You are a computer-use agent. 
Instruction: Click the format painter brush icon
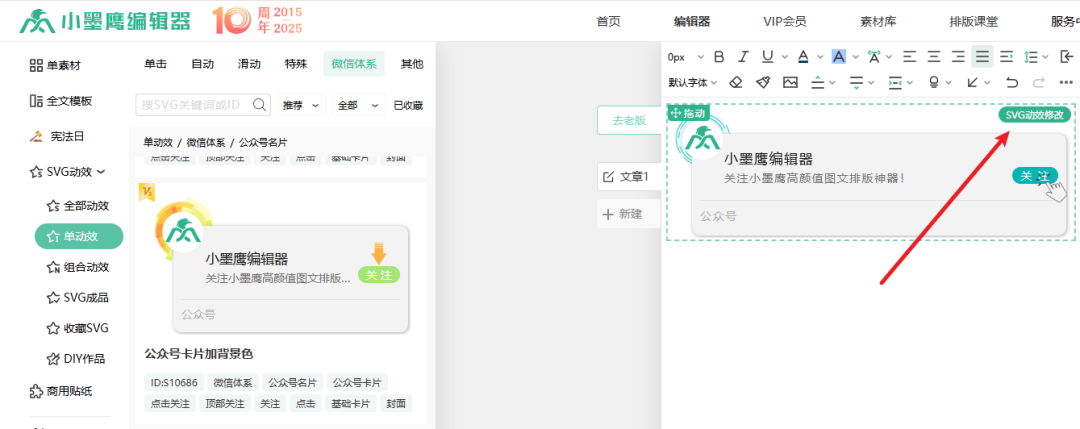click(x=763, y=82)
